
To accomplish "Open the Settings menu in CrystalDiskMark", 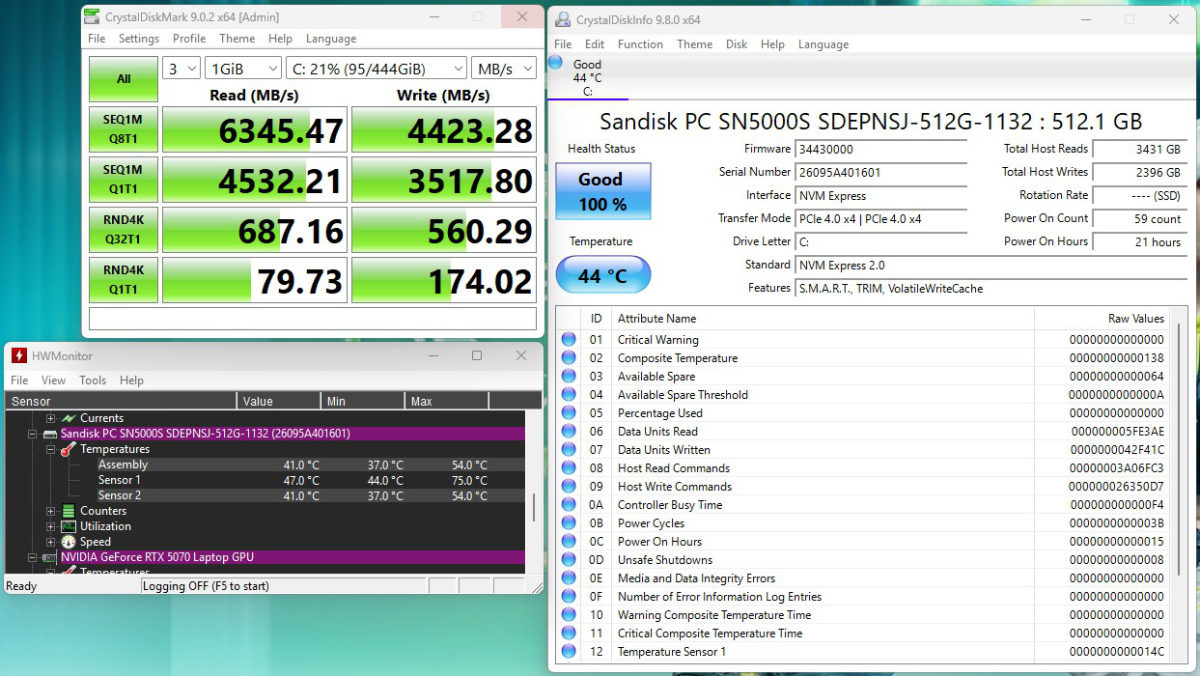I will pyautogui.click(x=139, y=38).
